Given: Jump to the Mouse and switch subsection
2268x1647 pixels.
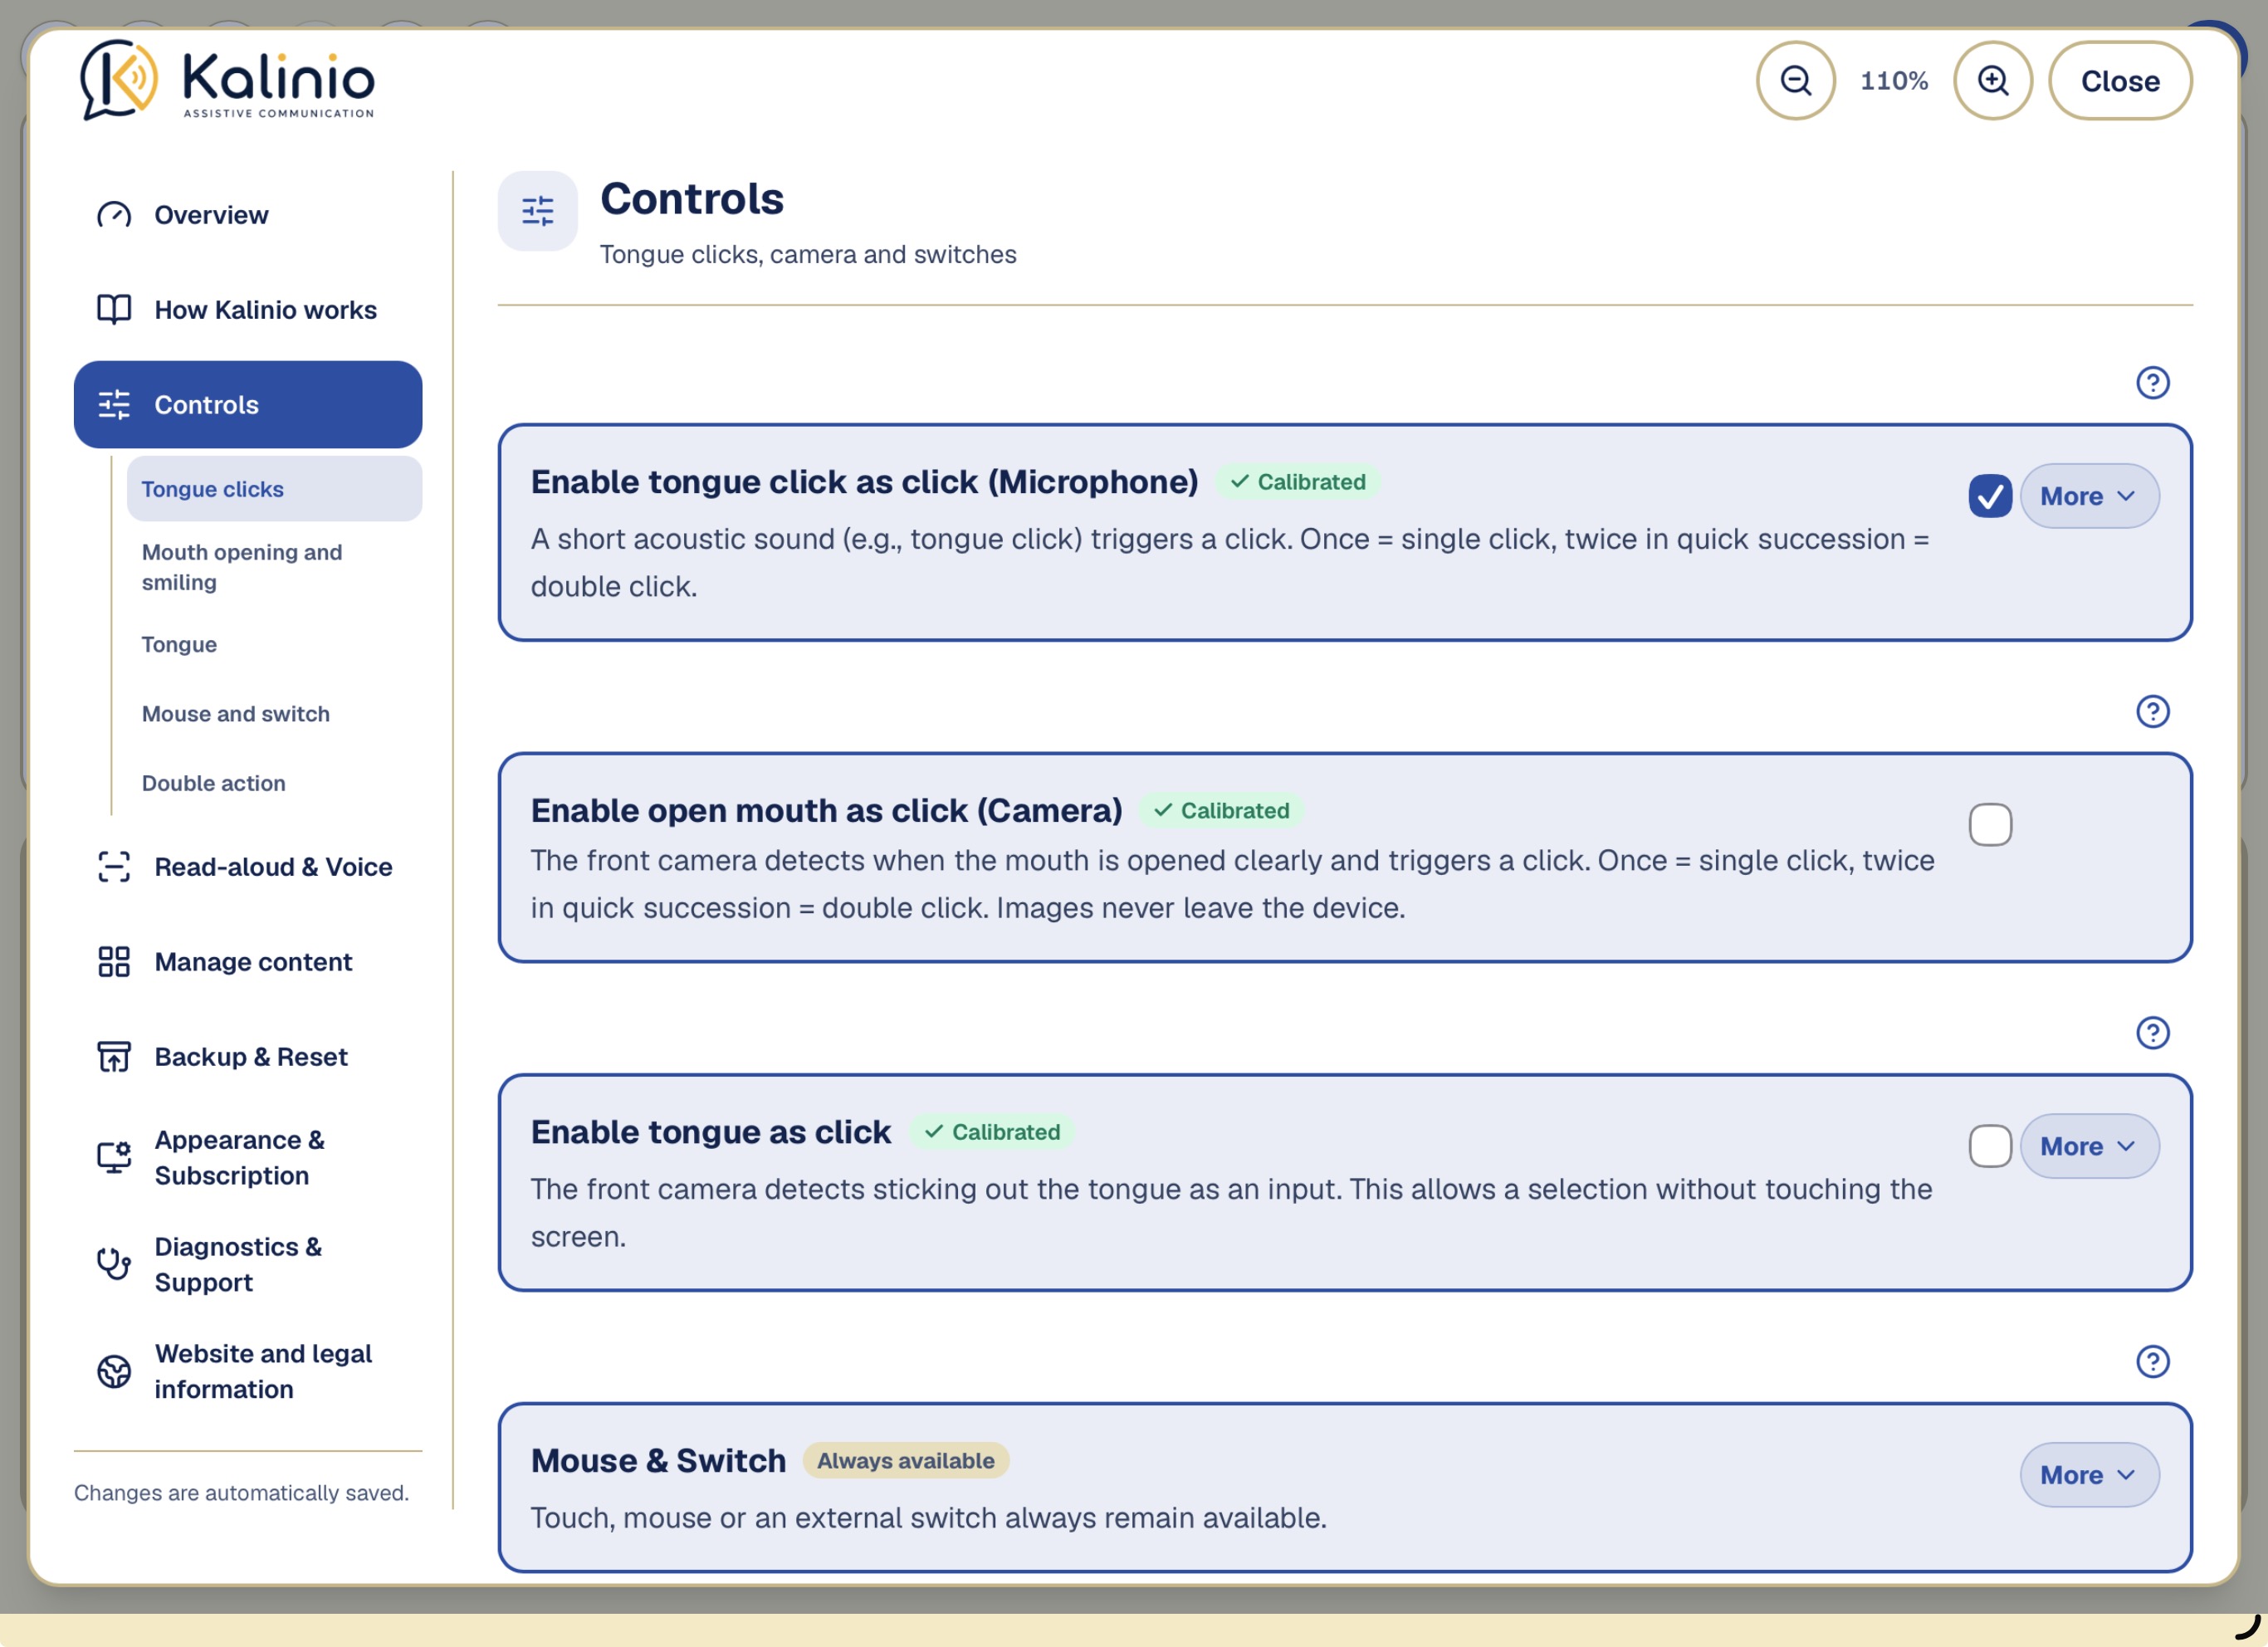Looking at the screenshot, I should coord(274,714).
